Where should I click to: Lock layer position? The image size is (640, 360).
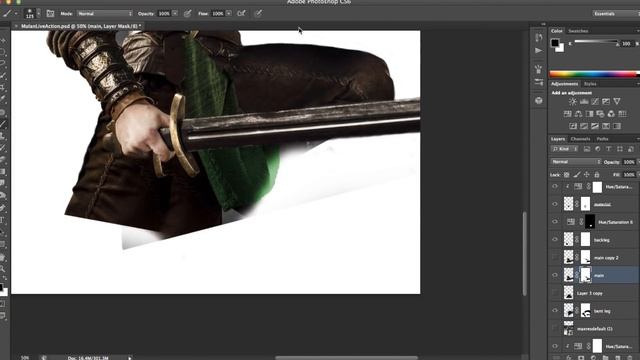click(x=587, y=175)
